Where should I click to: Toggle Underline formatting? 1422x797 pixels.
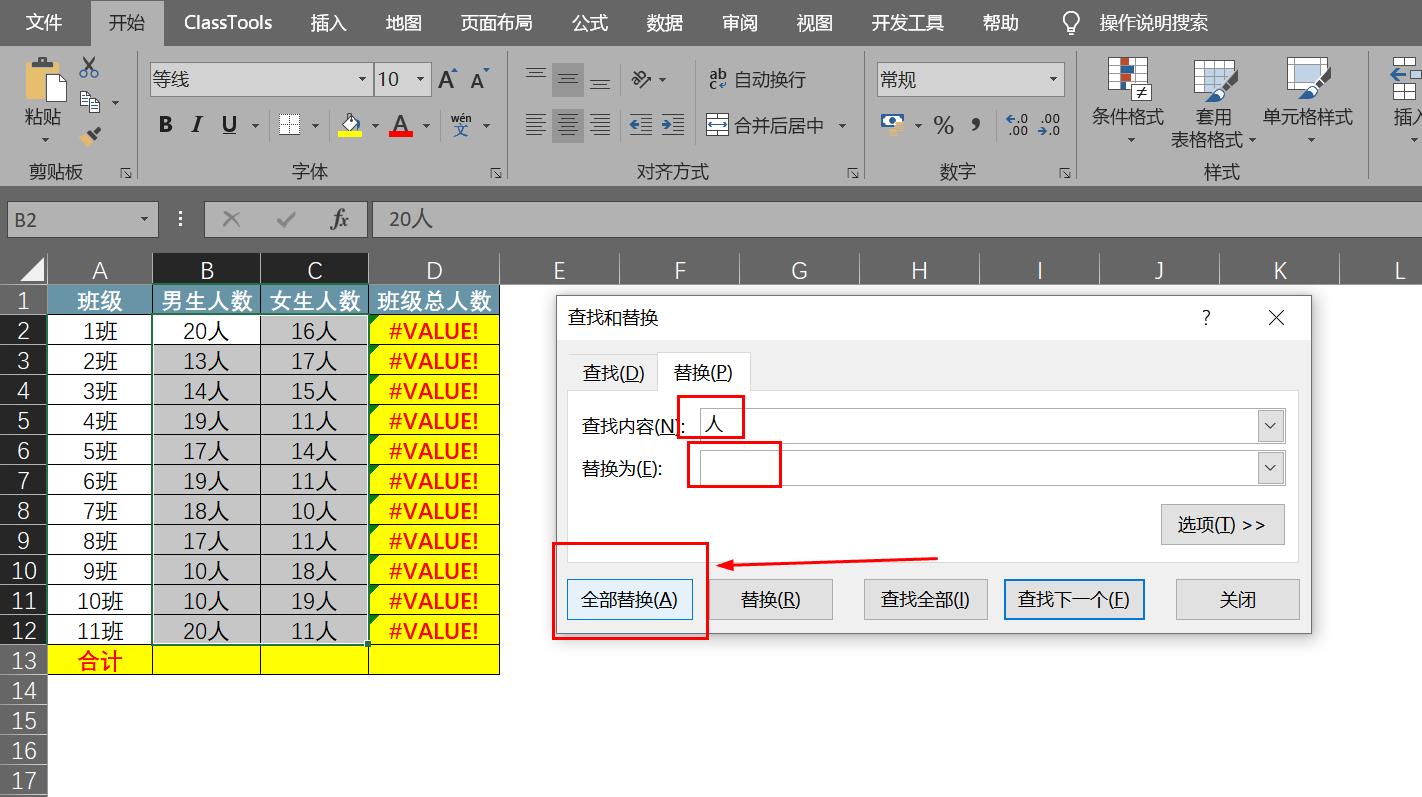click(229, 125)
